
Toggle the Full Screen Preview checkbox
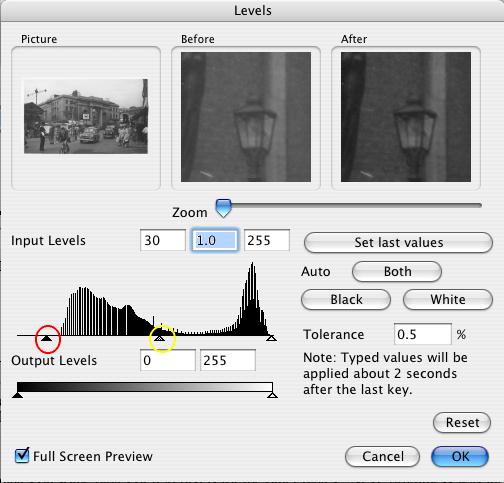(x=22, y=455)
